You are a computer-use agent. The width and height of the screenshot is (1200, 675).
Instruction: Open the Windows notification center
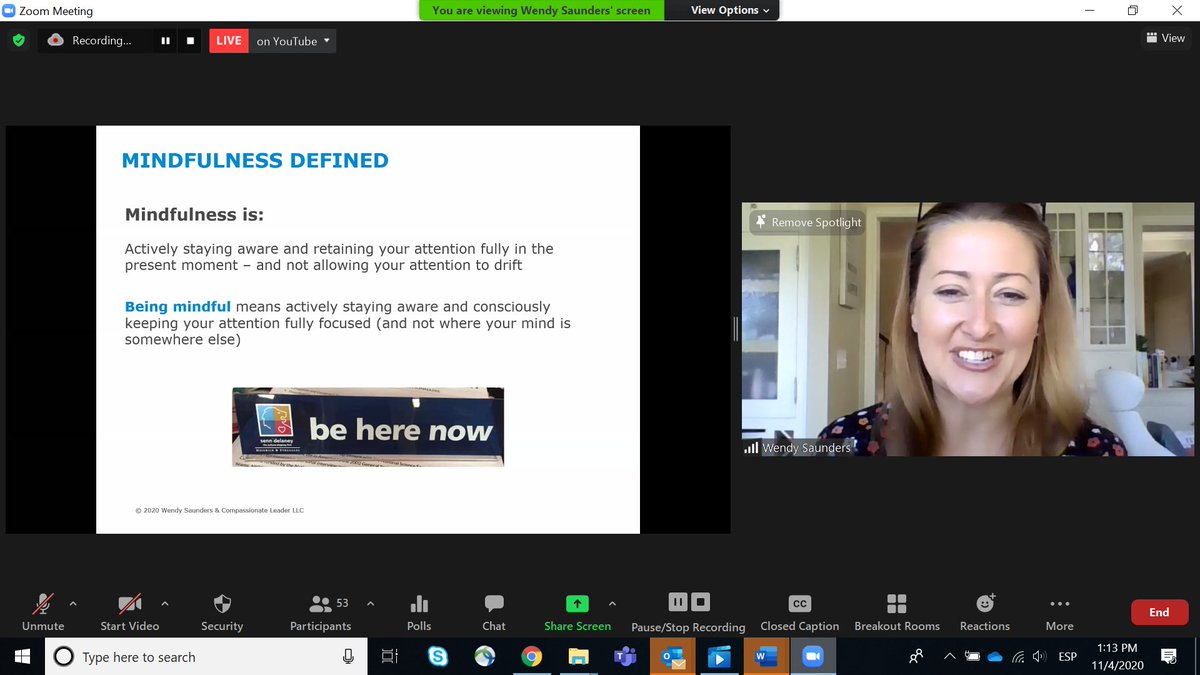pos(1168,657)
